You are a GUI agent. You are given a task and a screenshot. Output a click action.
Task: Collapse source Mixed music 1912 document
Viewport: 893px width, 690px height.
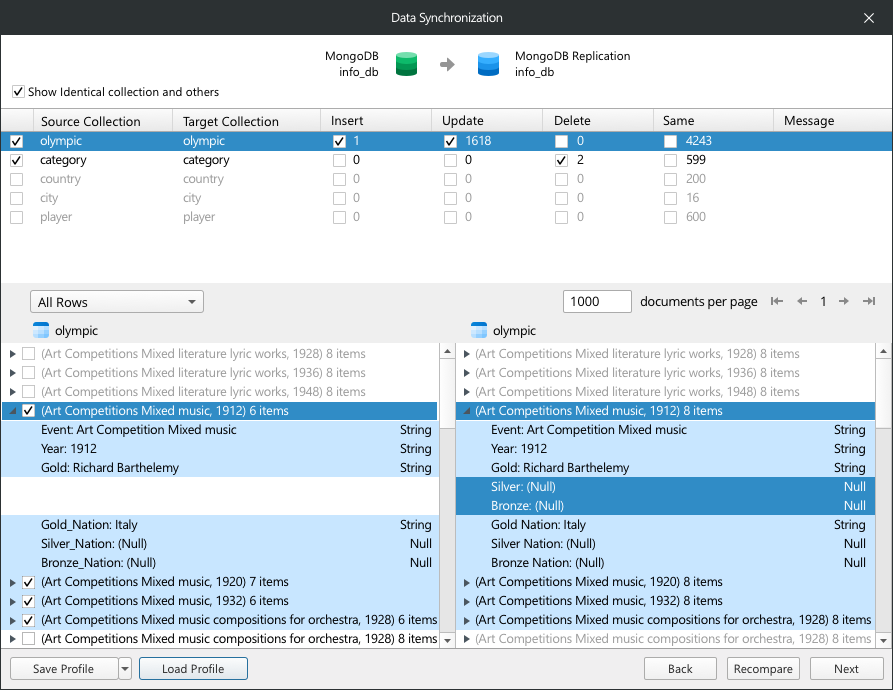tap(13, 410)
